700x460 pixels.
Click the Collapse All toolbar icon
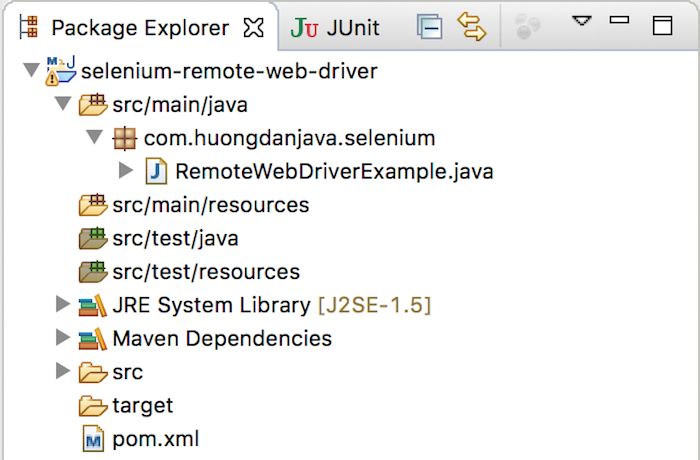pyautogui.click(x=429, y=27)
